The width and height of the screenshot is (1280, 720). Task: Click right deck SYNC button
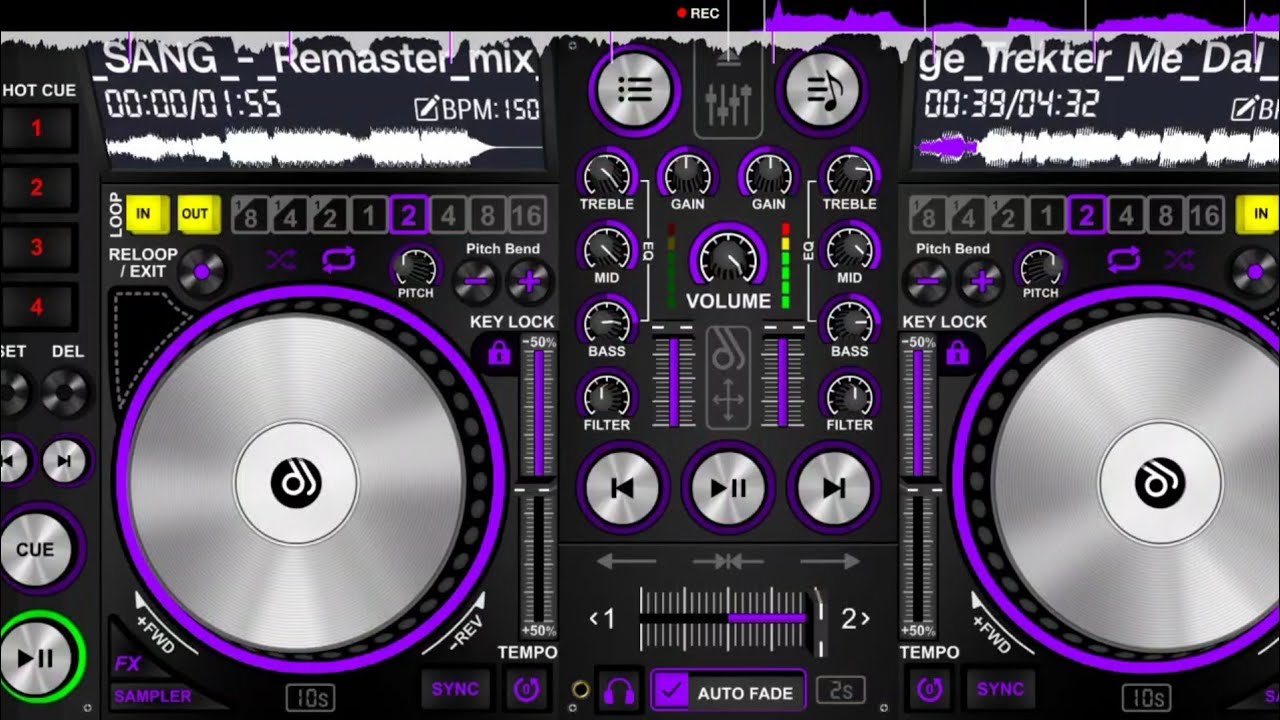pyautogui.click(x=1000, y=689)
